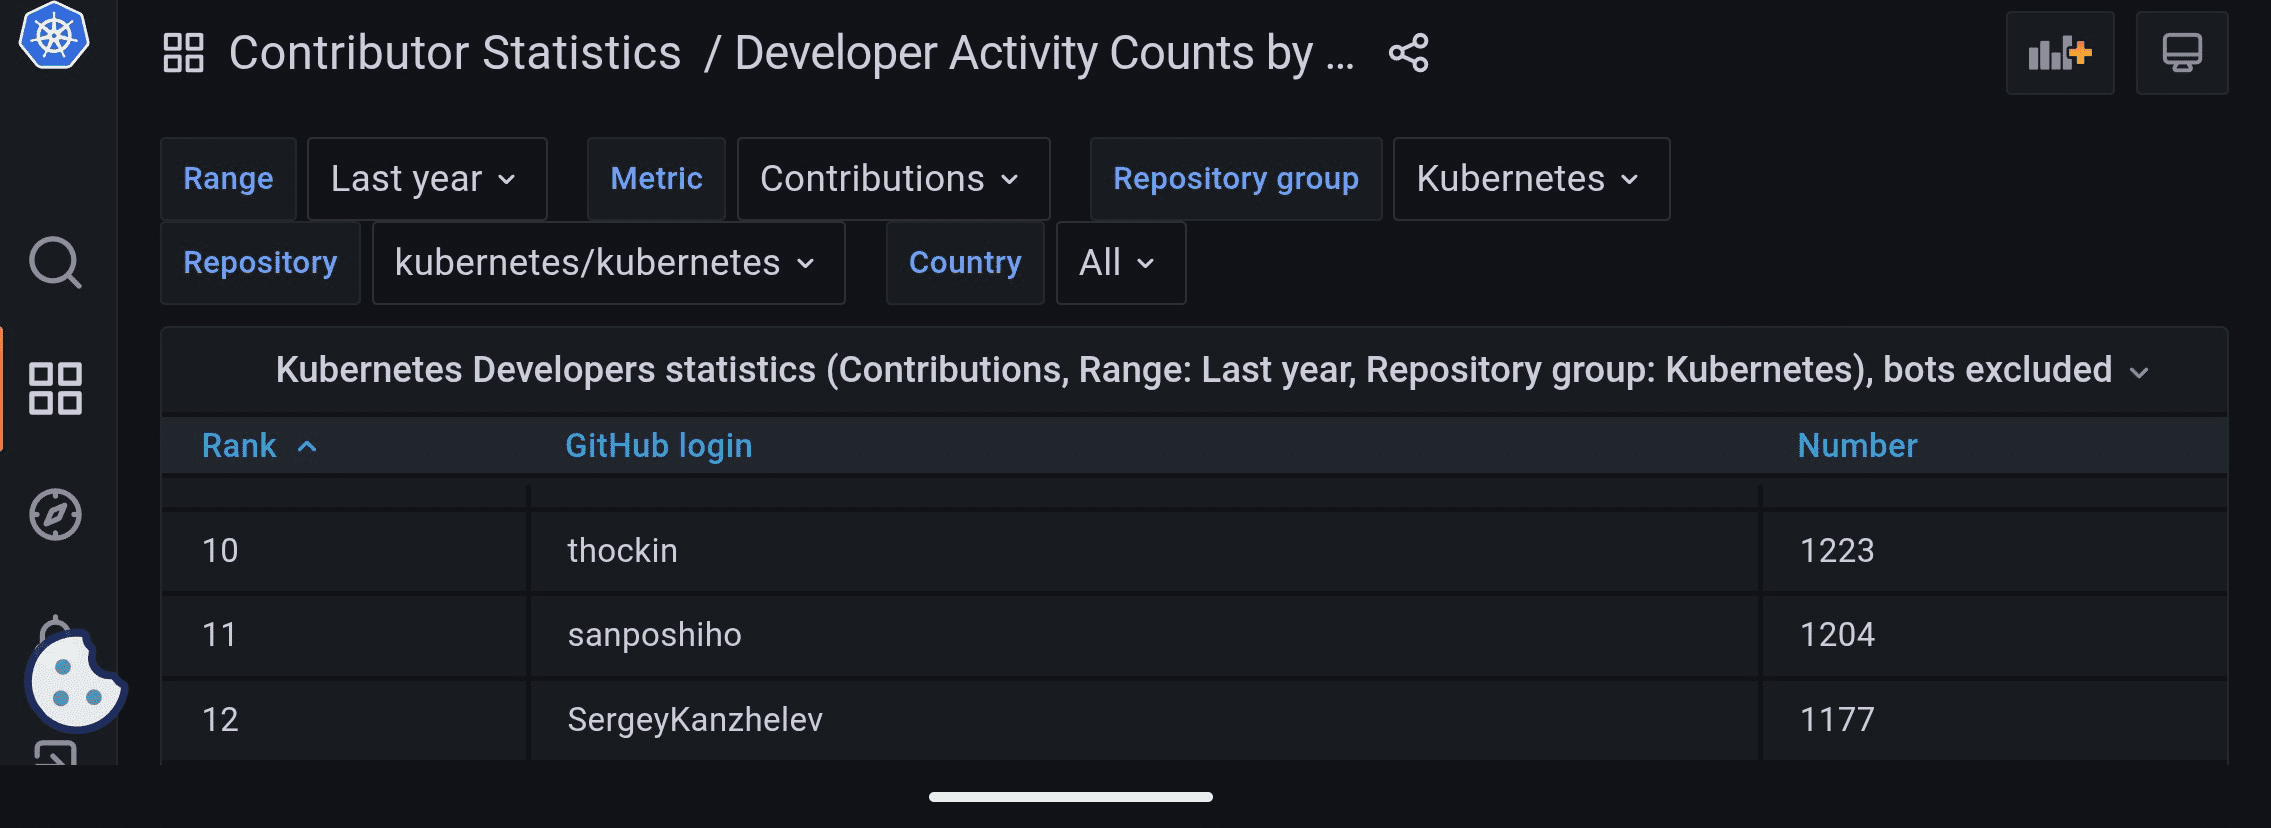2271x828 pixels.
Task: Click the dashboard grid icon beside title
Action: [x=184, y=53]
